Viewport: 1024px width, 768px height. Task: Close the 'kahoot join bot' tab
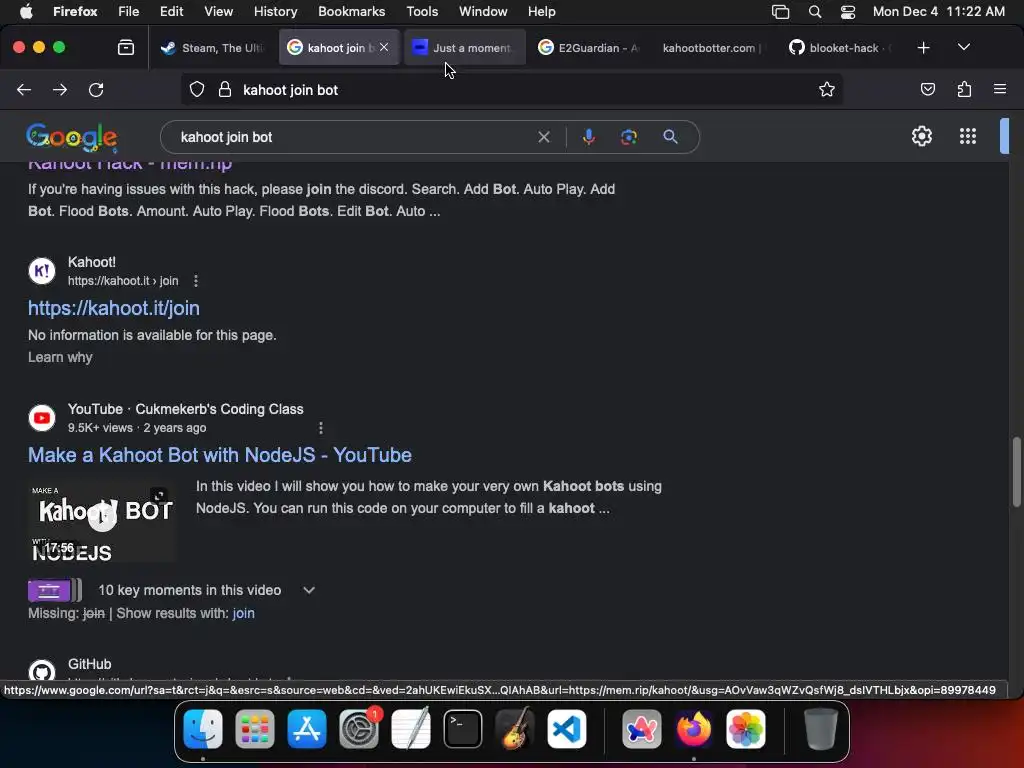[384, 47]
